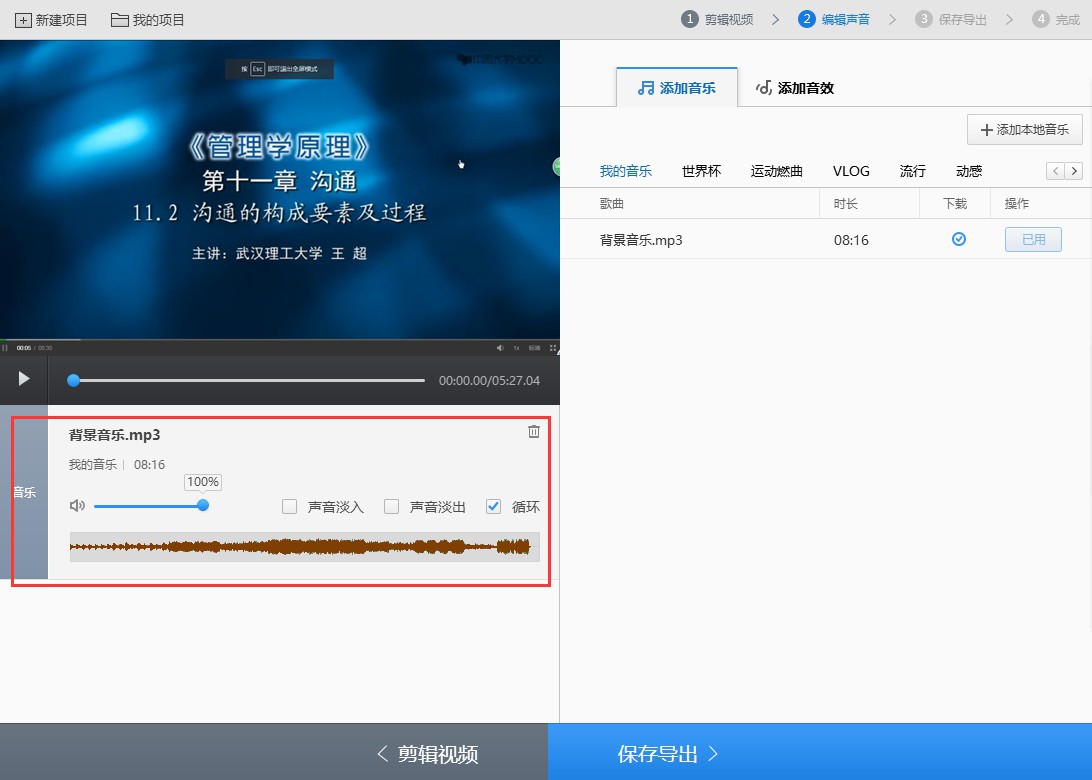
Task: Click the embedded player fullscreen icon
Action: 553,348
